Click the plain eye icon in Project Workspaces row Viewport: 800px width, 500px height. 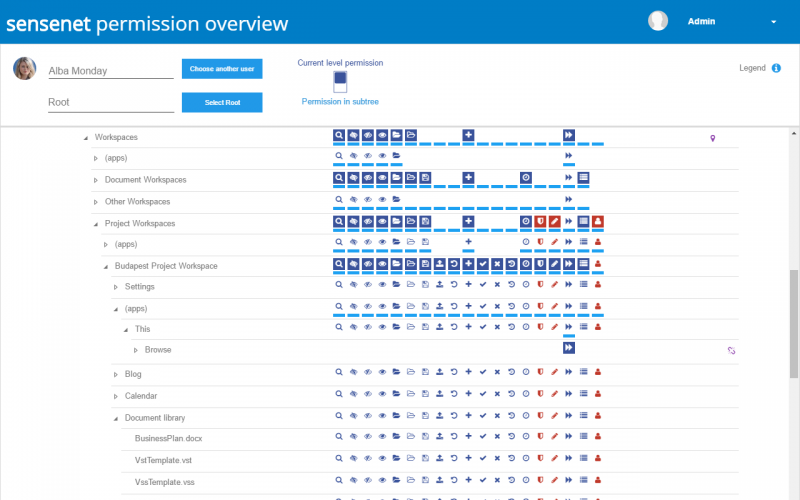[382, 221]
